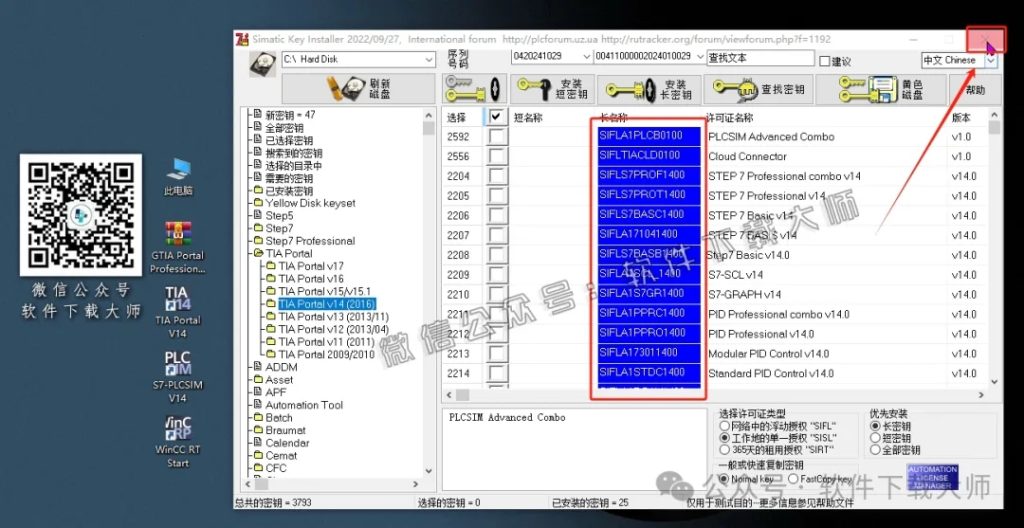Viewport: 1024px width, 528px height.
Task: Select 工作地的单一授权 "SISL" radio option
Action: [724, 438]
